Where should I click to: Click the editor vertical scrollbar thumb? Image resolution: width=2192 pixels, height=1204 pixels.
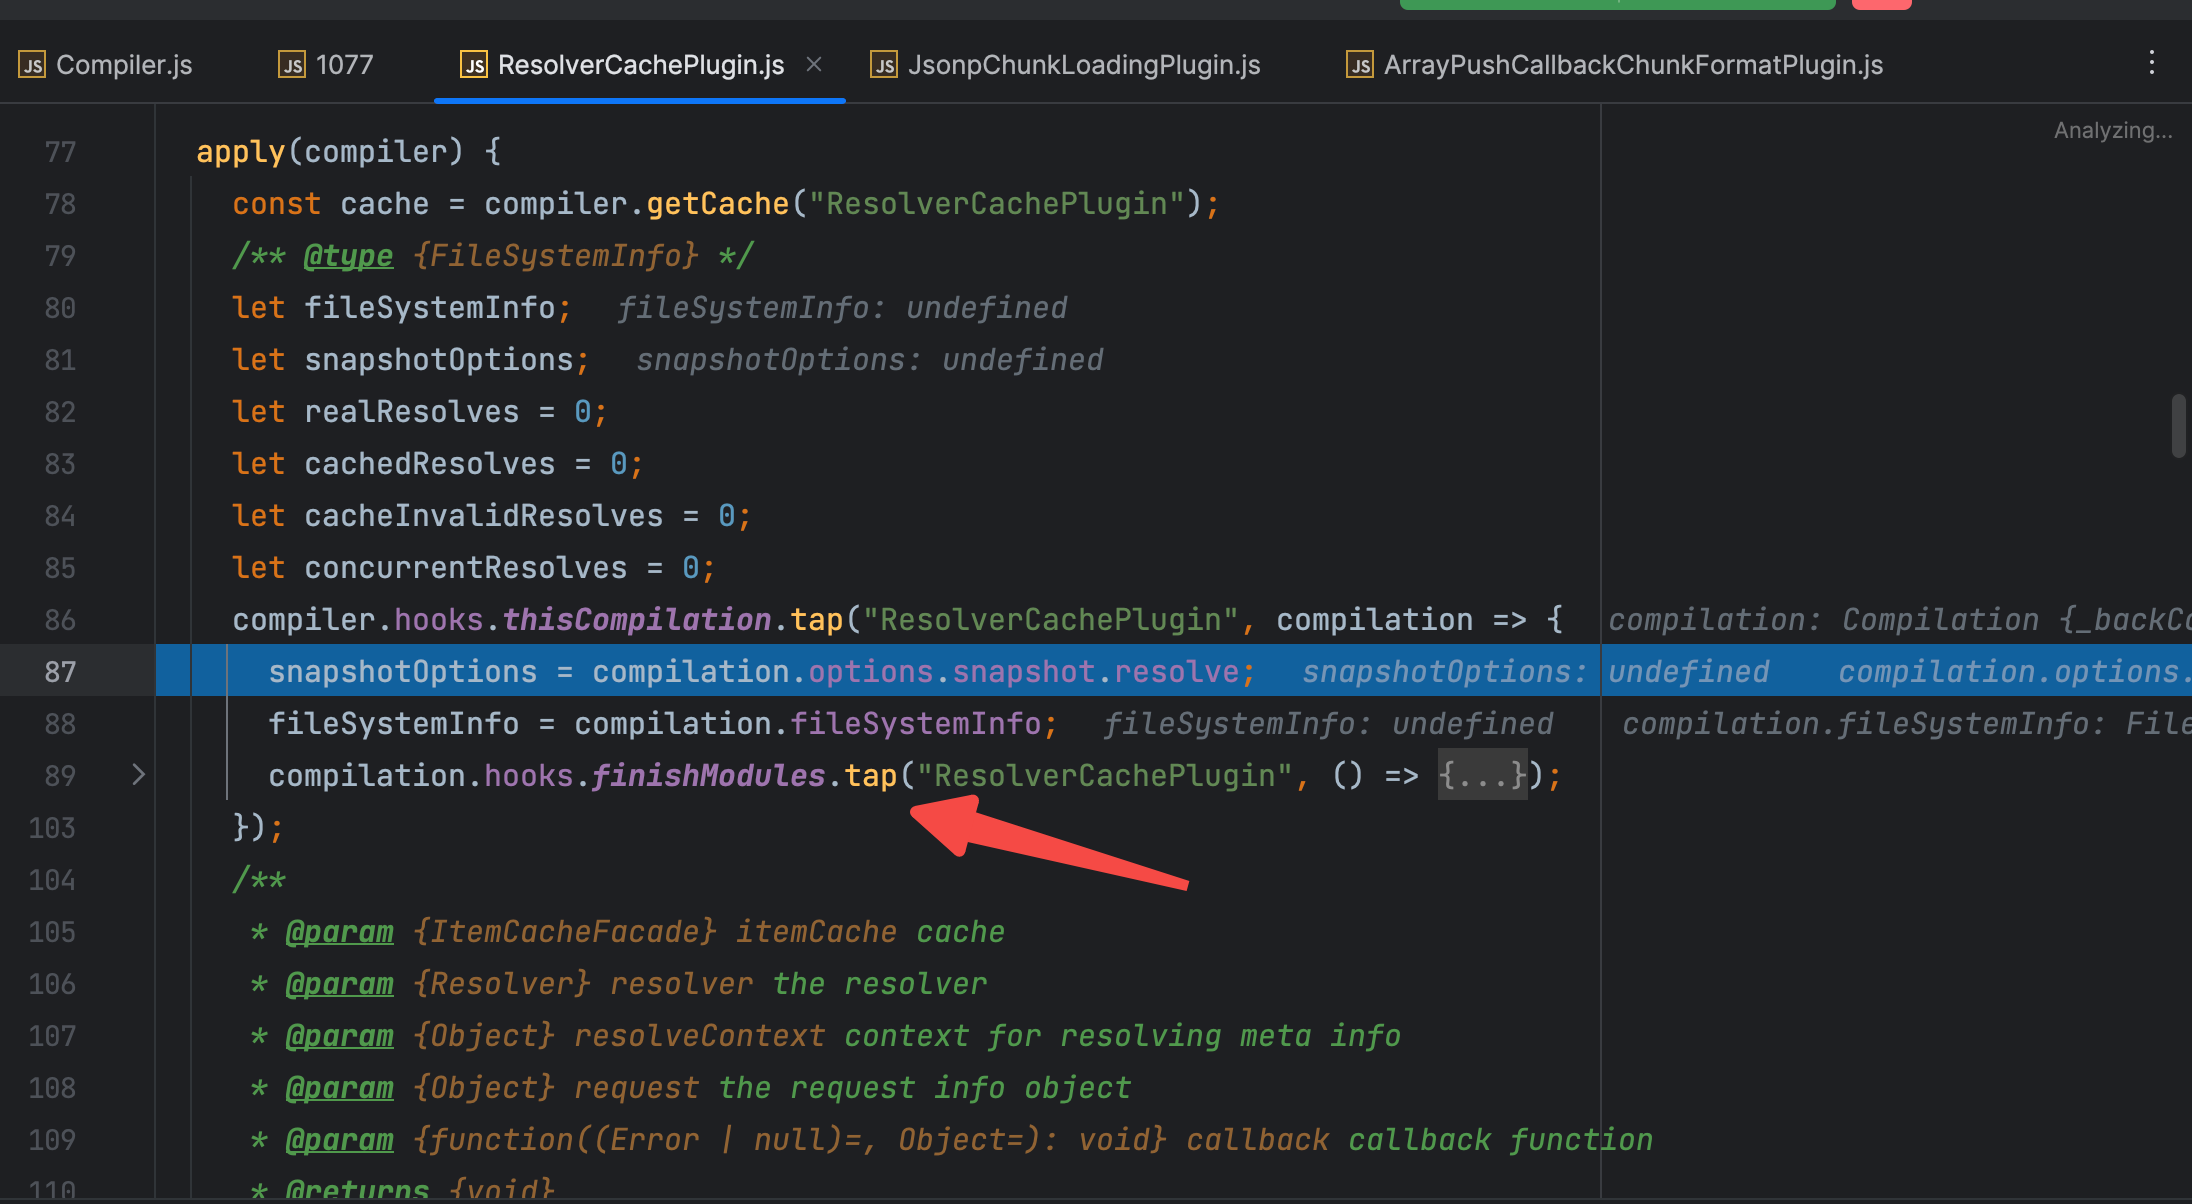click(x=2178, y=426)
